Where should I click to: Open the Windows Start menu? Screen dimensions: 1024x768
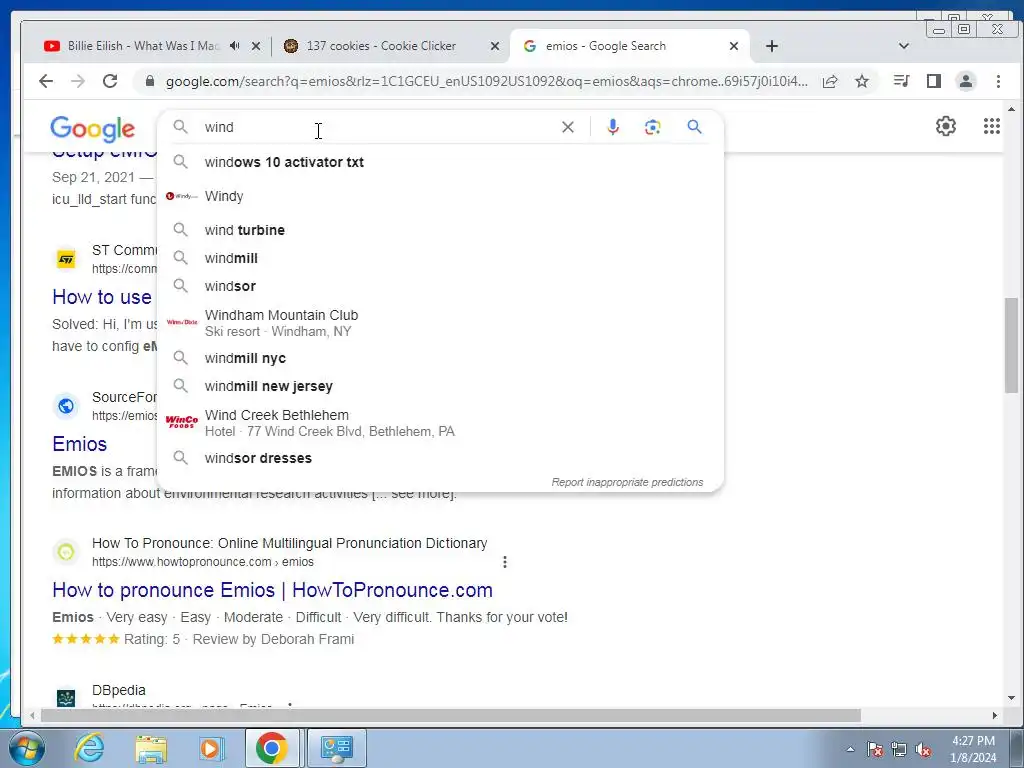pyautogui.click(x=25, y=748)
